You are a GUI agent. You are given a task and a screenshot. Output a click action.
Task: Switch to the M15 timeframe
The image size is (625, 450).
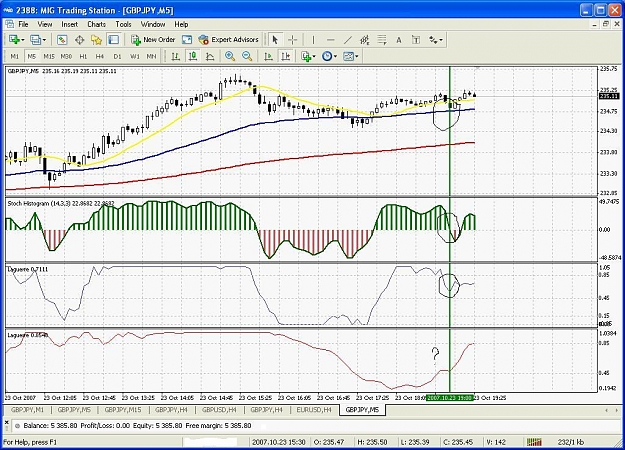click(x=49, y=56)
